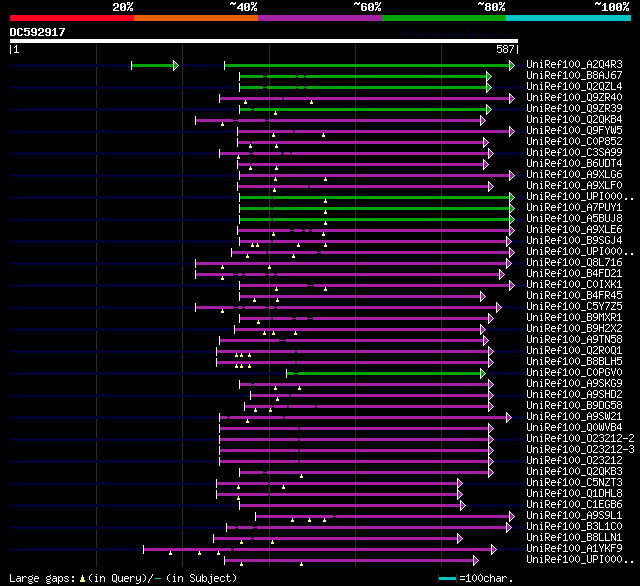Open the UniRef100_B4FD21 entry
The width and height of the screenshot is (640, 586).
click(574, 274)
